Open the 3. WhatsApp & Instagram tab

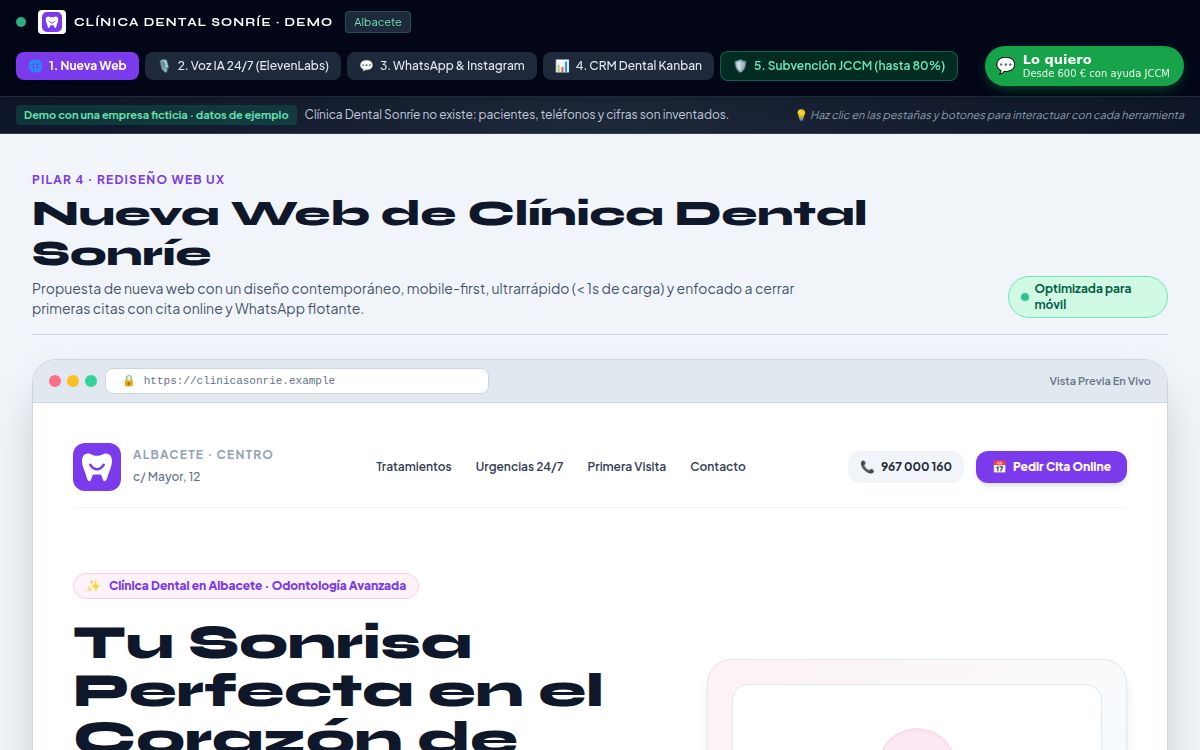pos(442,66)
